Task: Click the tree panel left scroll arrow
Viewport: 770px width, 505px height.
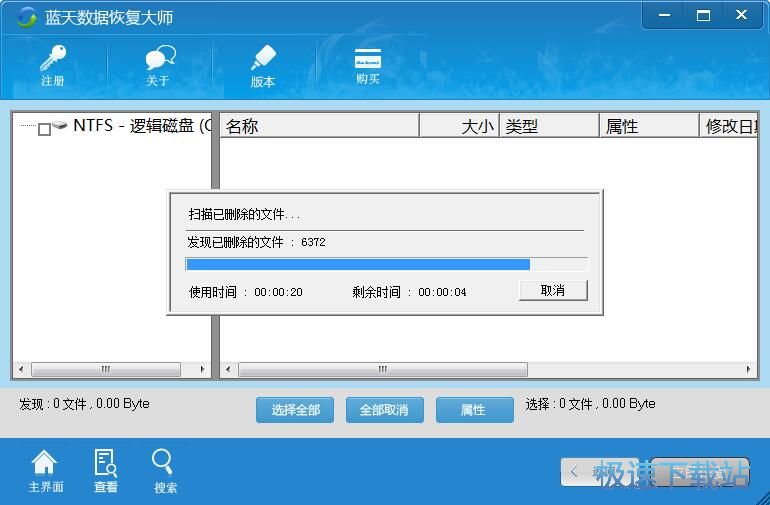Action: pos(21,369)
